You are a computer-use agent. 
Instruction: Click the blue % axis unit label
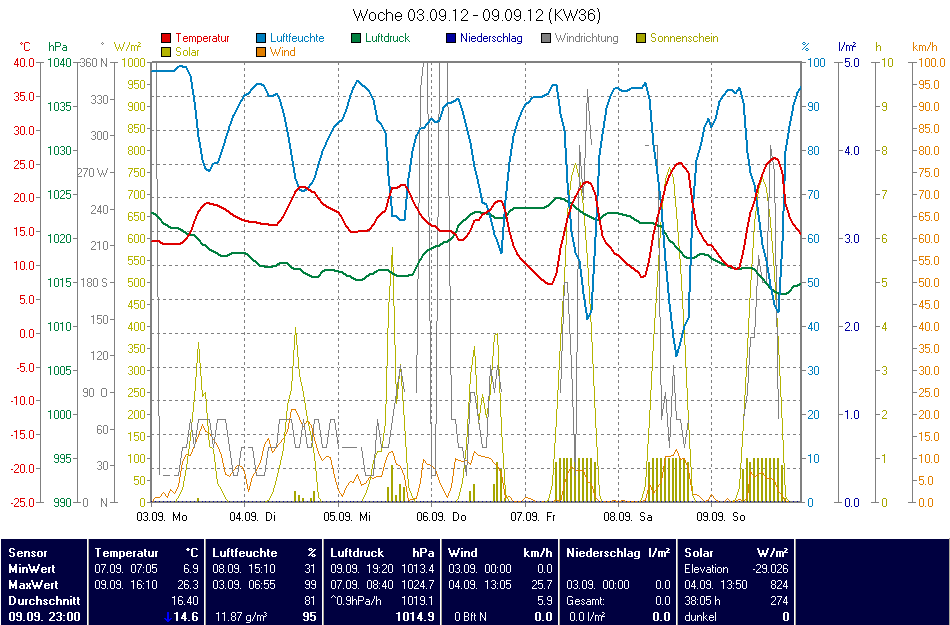pos(805,47)
